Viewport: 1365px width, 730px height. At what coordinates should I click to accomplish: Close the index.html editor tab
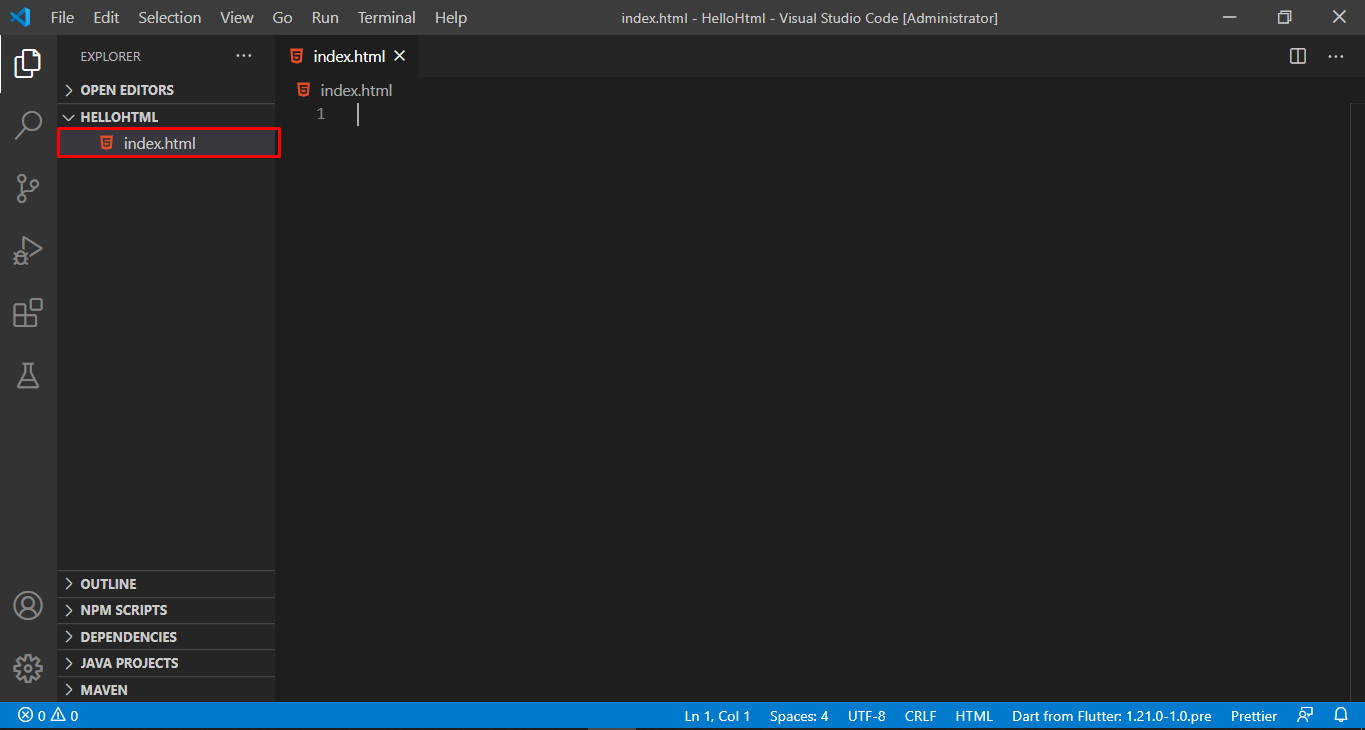400,56
